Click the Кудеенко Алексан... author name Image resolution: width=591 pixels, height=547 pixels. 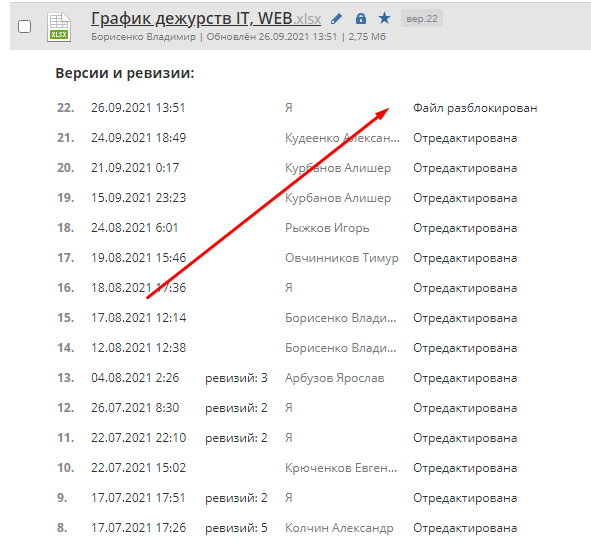click(x=342, y=138)
